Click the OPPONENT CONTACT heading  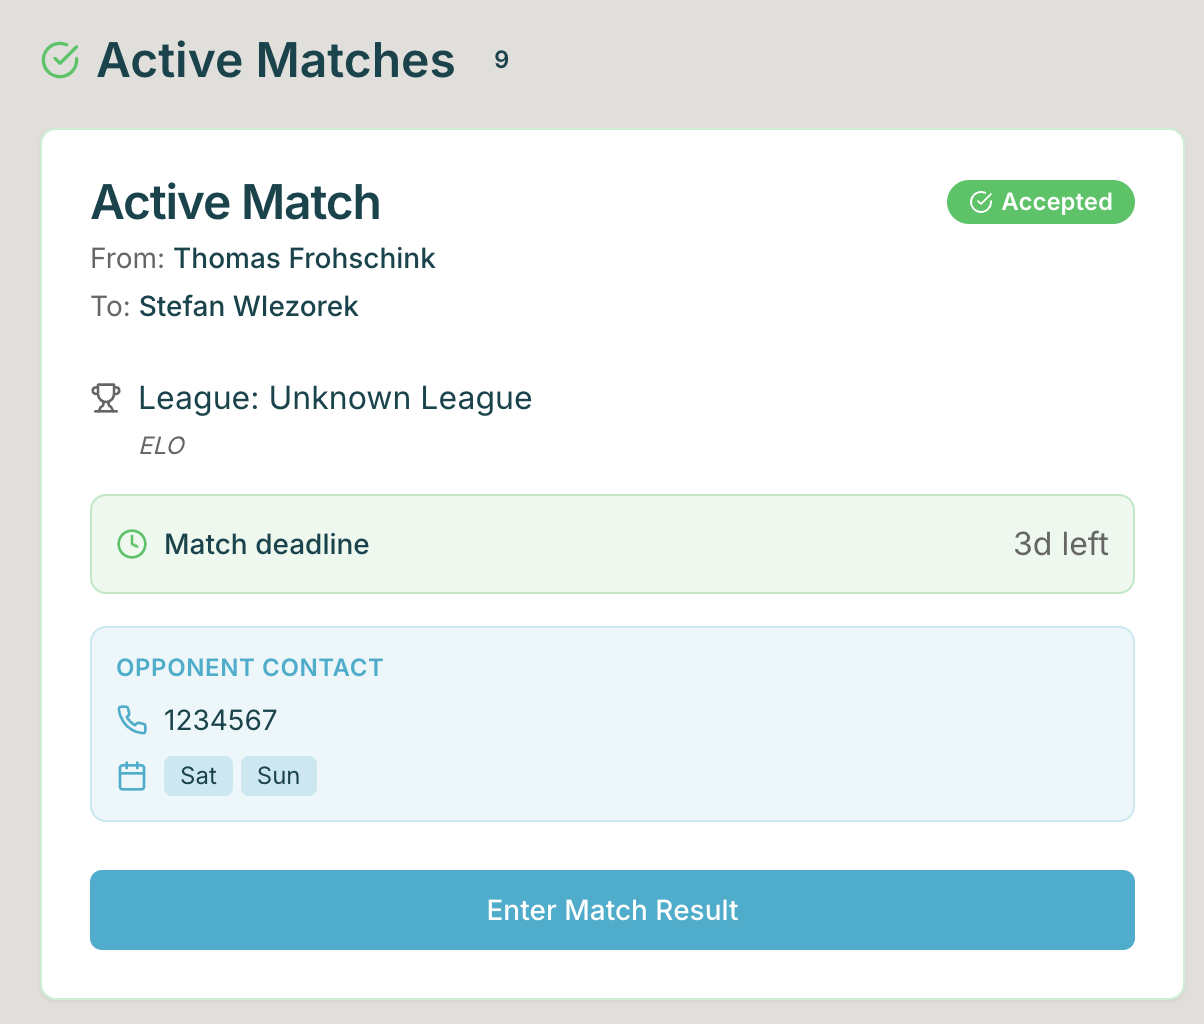click(250, 668)
